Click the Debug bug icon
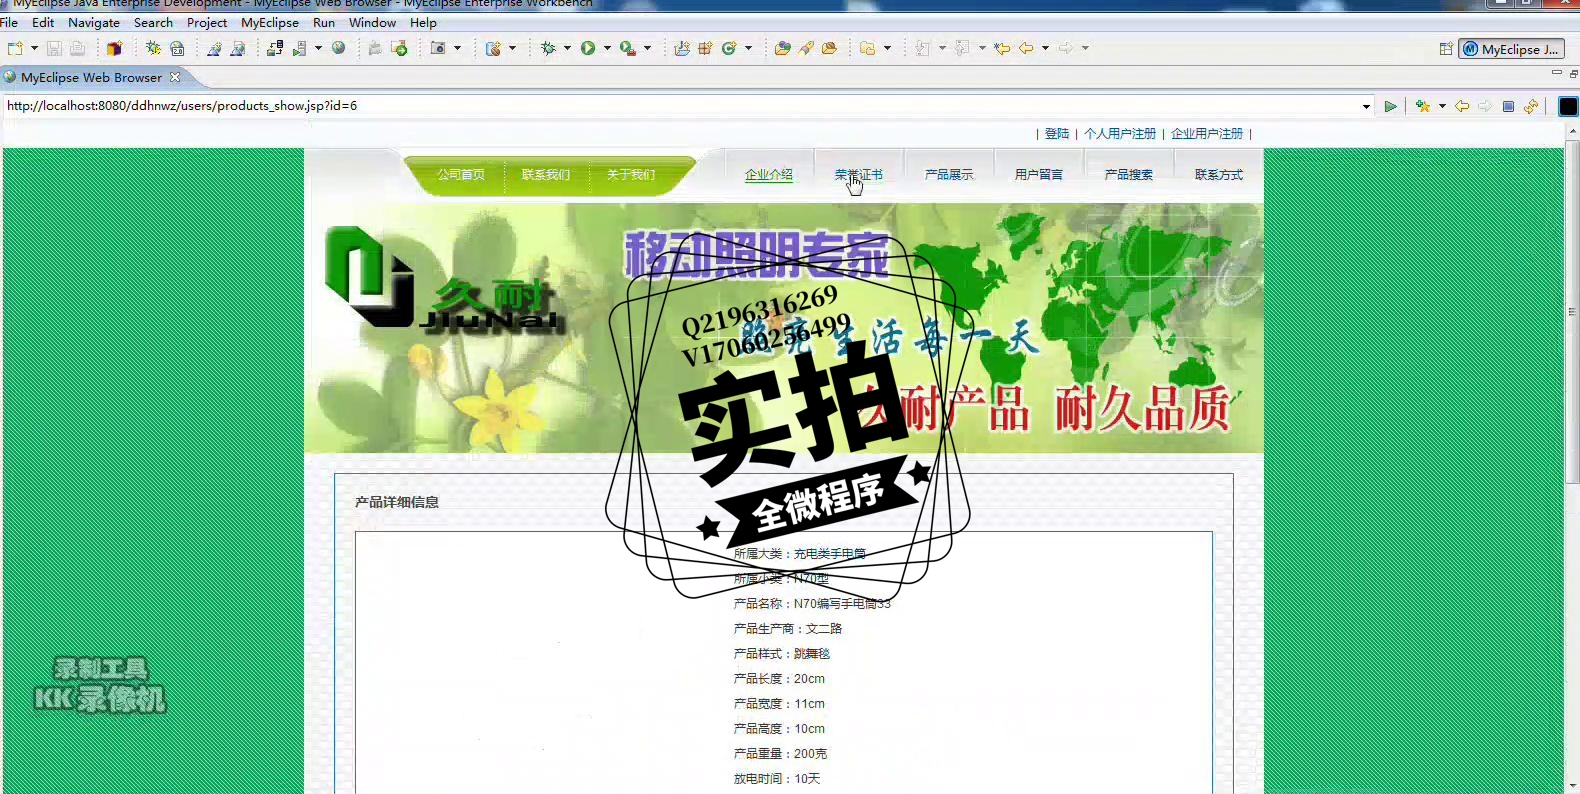 tap(548, 48)
